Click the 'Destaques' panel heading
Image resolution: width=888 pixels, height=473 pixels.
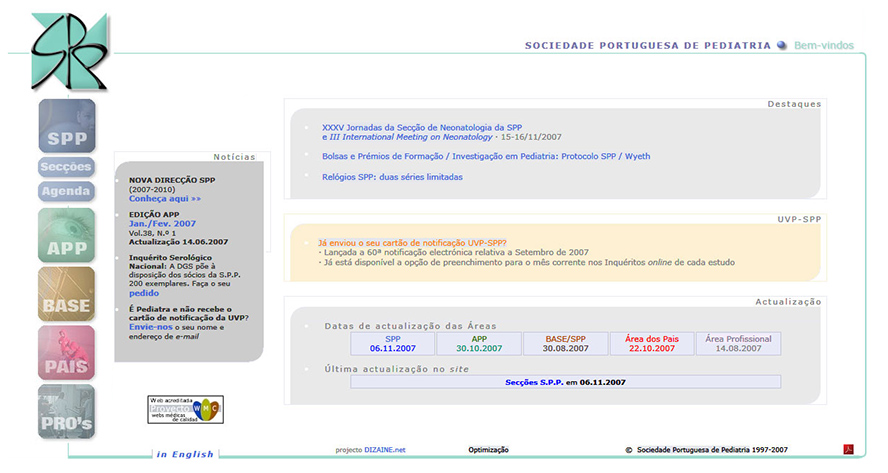[x=794, y=104]
